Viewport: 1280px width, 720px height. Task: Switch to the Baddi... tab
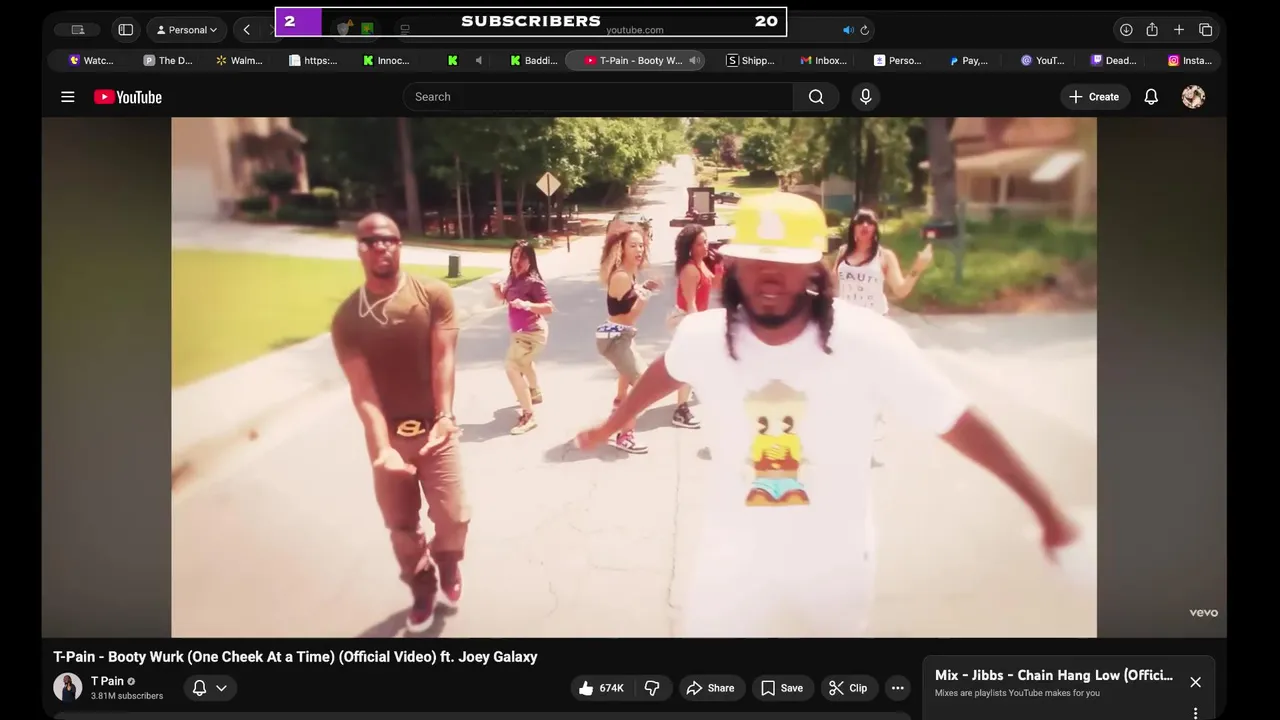[x=534, y=60]
